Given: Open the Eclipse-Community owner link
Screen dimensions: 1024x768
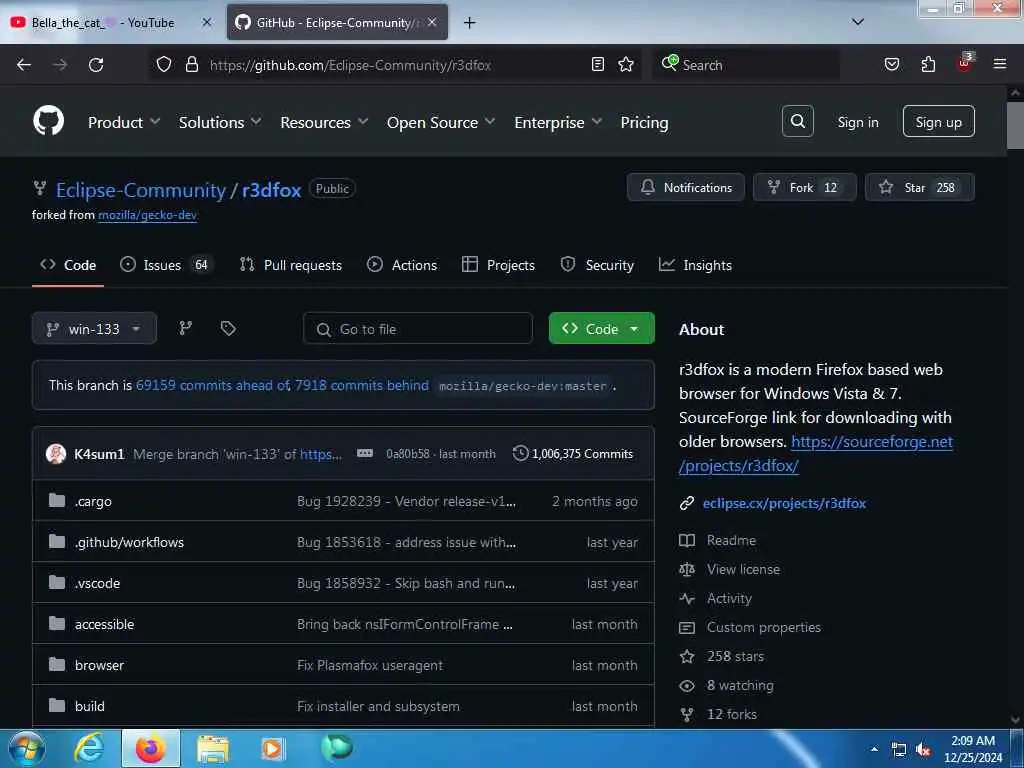Looking at the screenshot, I should [140, 190].
